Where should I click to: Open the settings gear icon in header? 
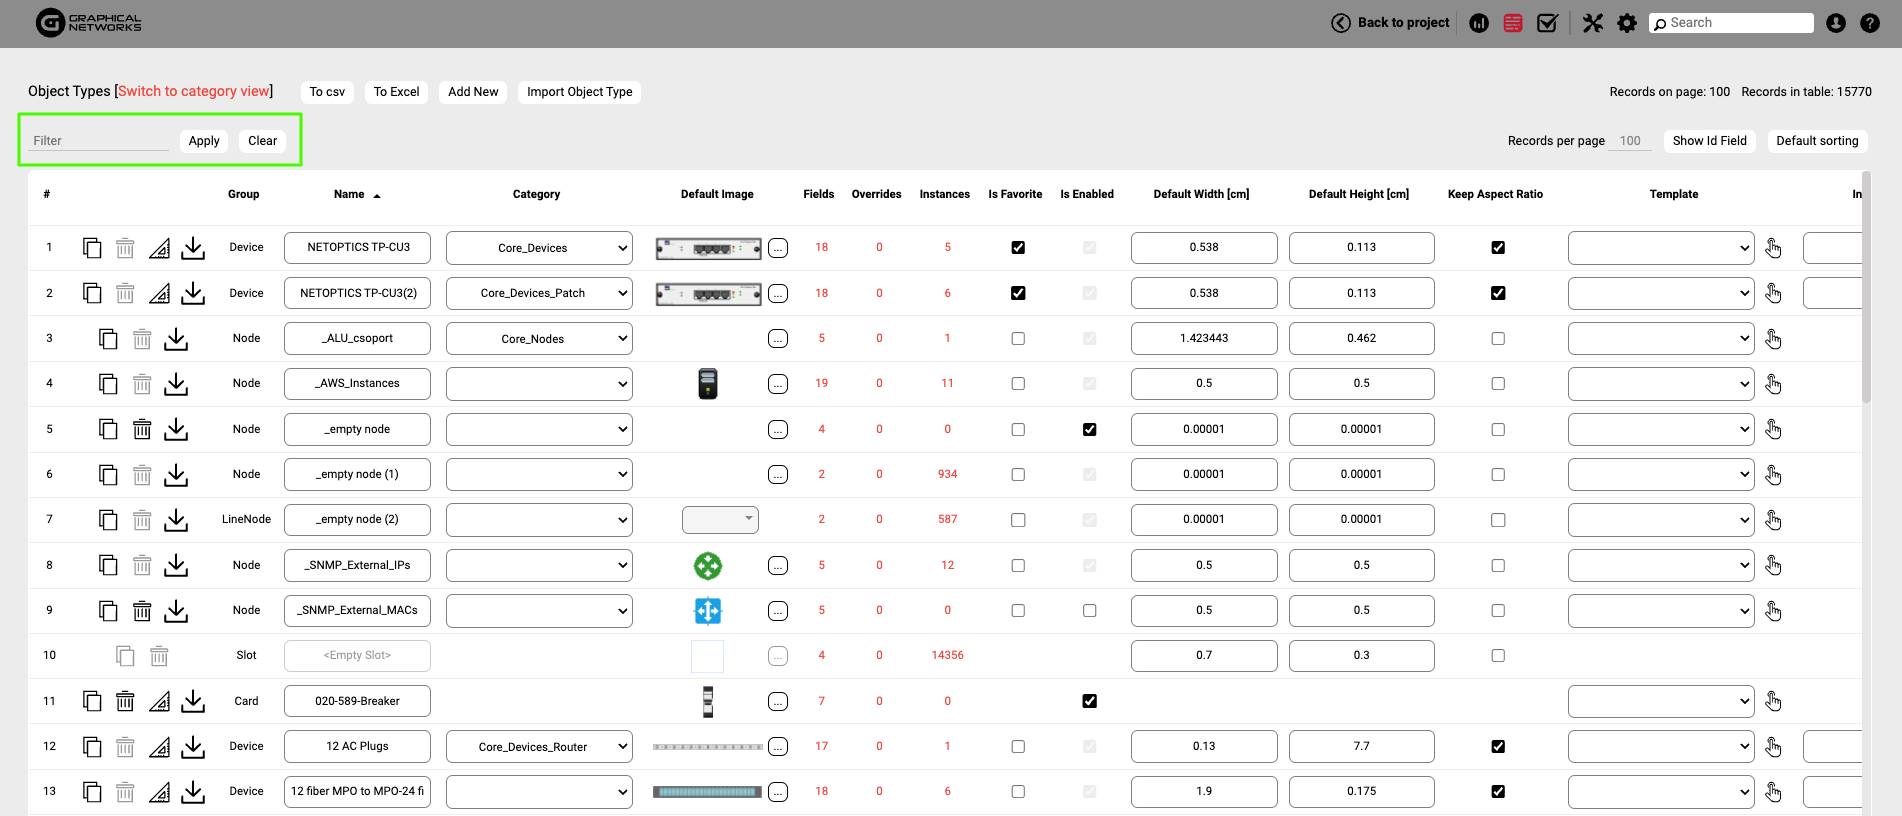pos(1627,23)
